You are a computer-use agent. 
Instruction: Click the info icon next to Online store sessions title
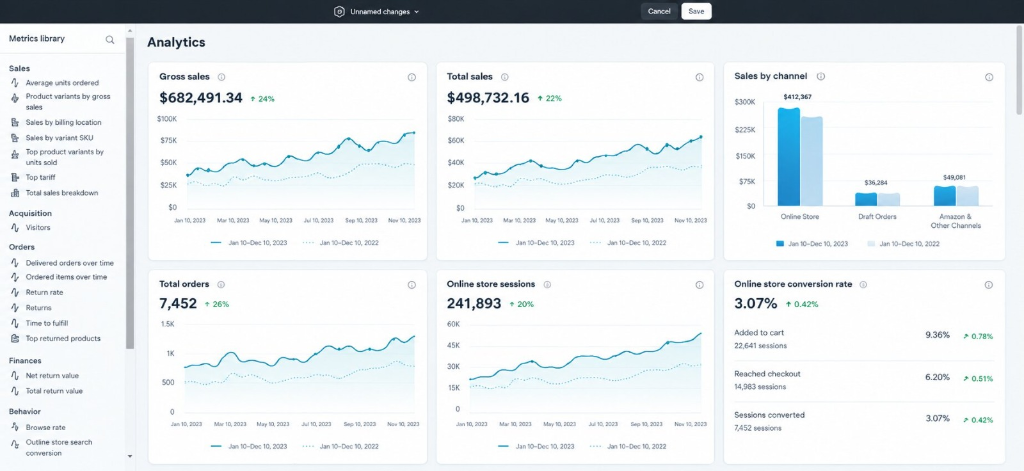(x=547, y=285)
